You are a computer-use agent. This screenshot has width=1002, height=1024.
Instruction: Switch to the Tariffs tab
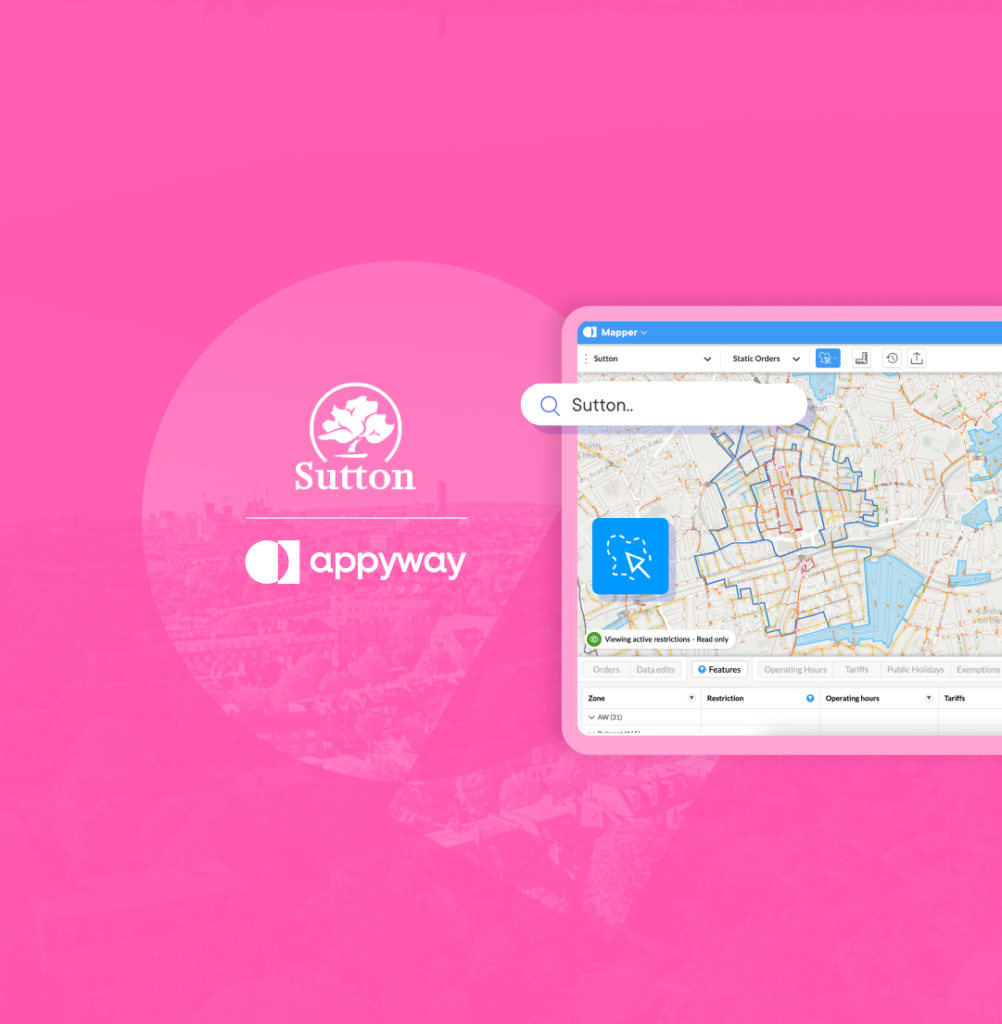click(856, 668)
